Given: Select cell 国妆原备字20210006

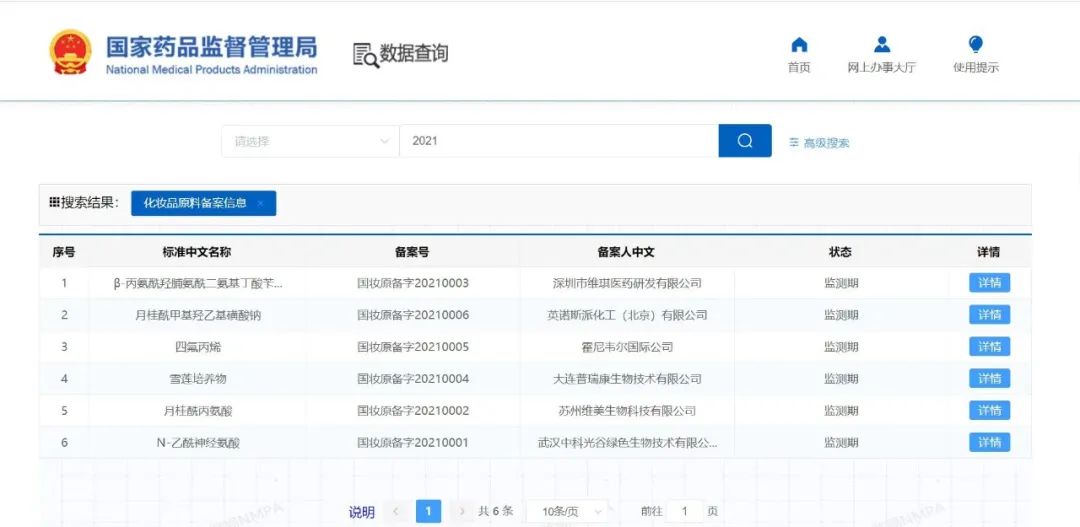Looking at the screenshot, I should [x=413, y=316].
